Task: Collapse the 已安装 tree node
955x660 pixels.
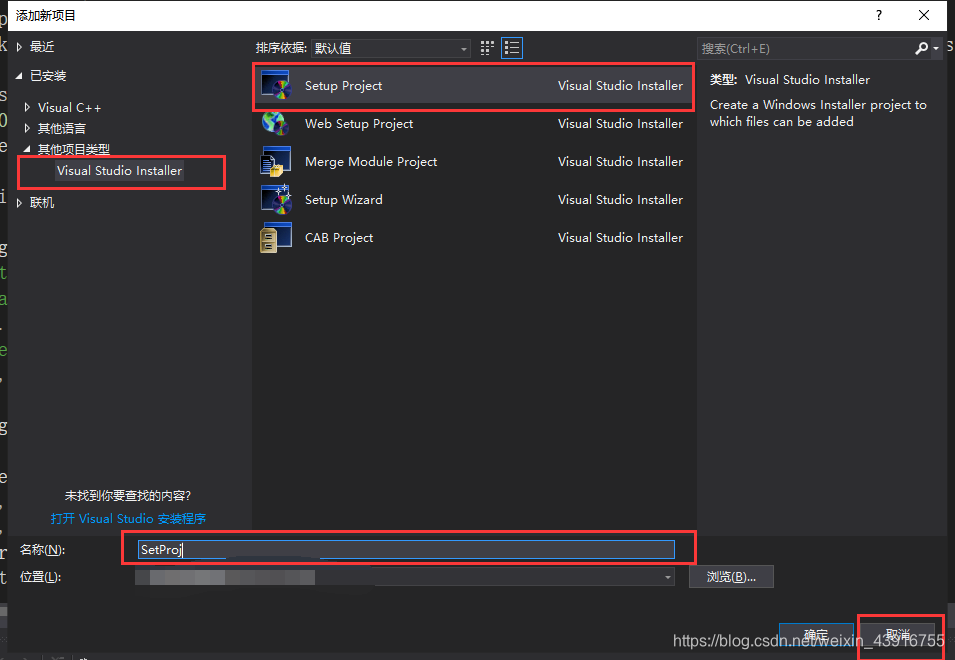Action: tap(19, 75)
